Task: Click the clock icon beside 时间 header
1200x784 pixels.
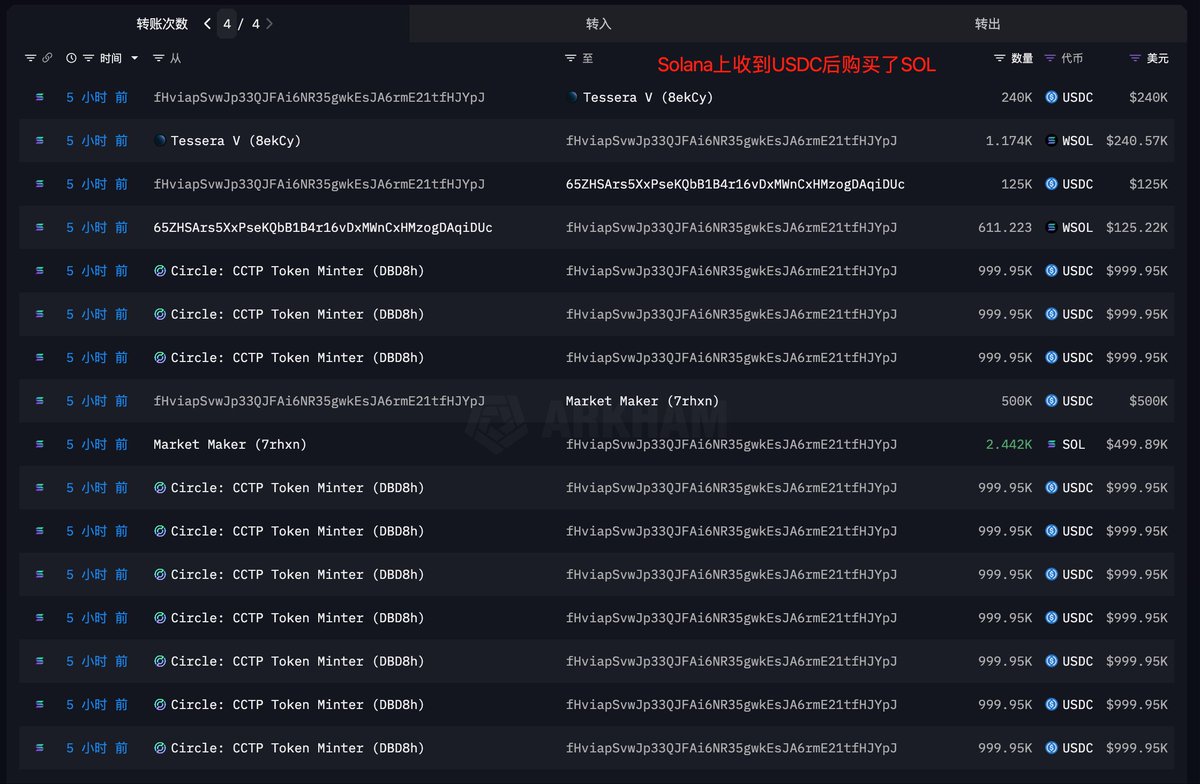Action: 71,59
